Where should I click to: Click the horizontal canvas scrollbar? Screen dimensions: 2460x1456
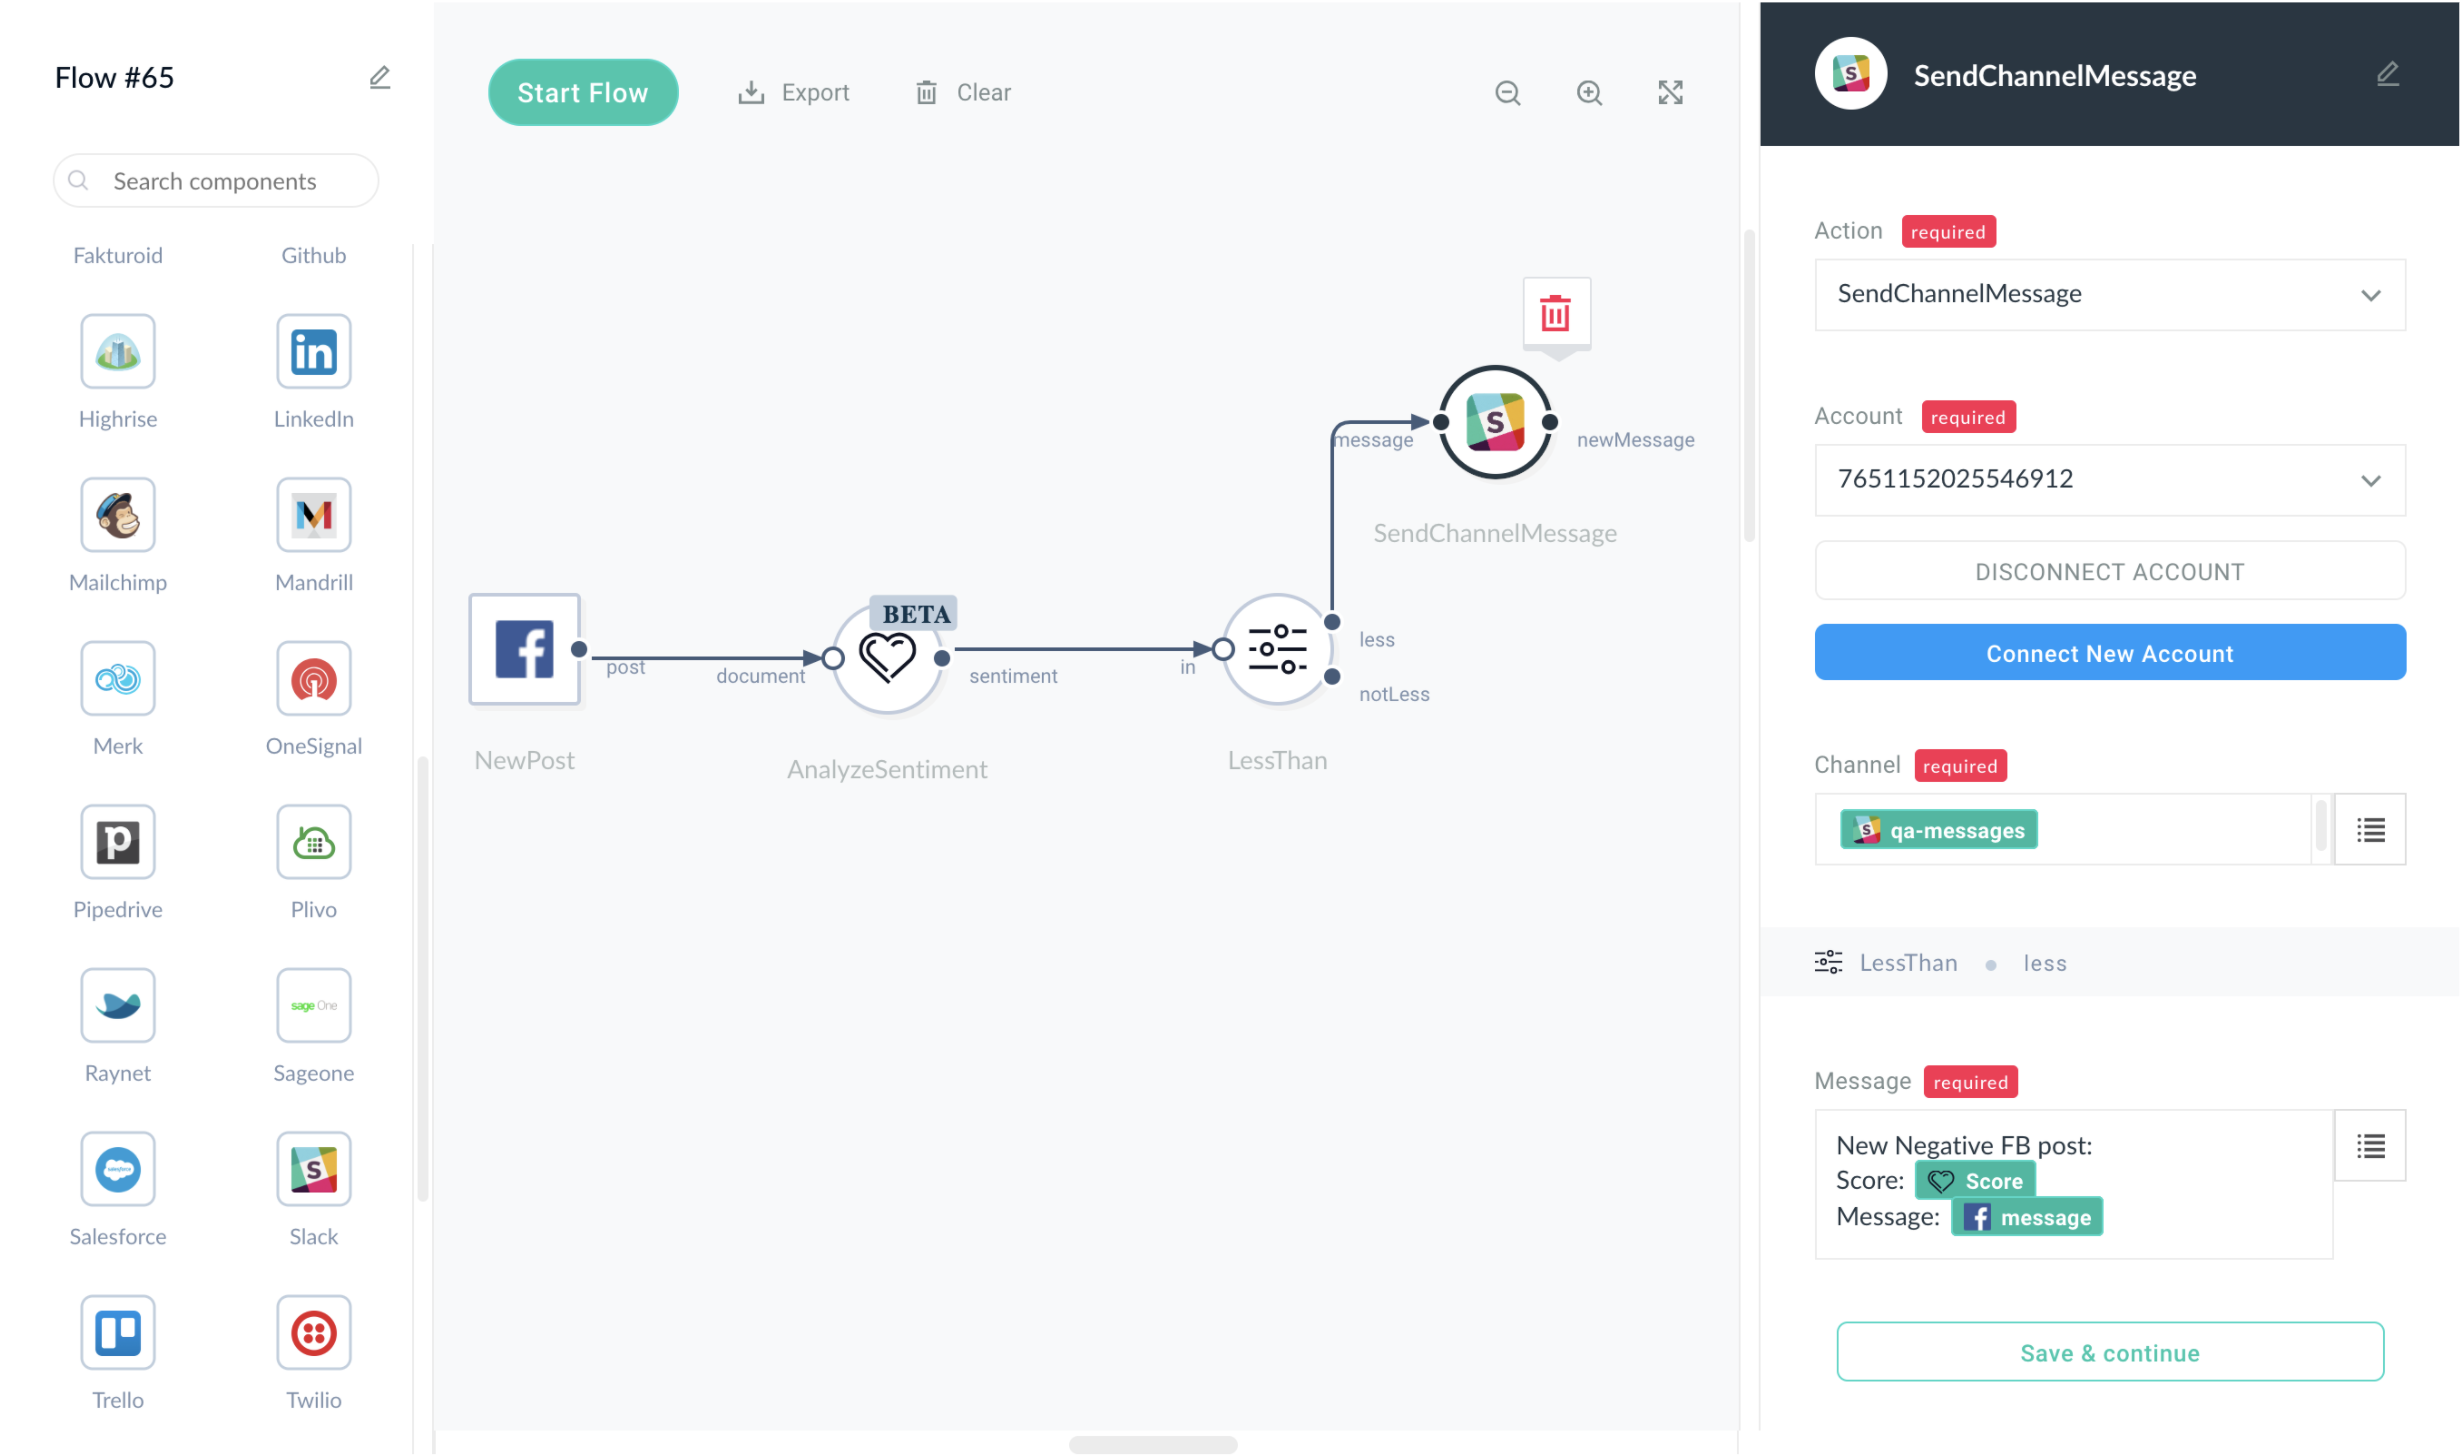coord(1152,1444)
